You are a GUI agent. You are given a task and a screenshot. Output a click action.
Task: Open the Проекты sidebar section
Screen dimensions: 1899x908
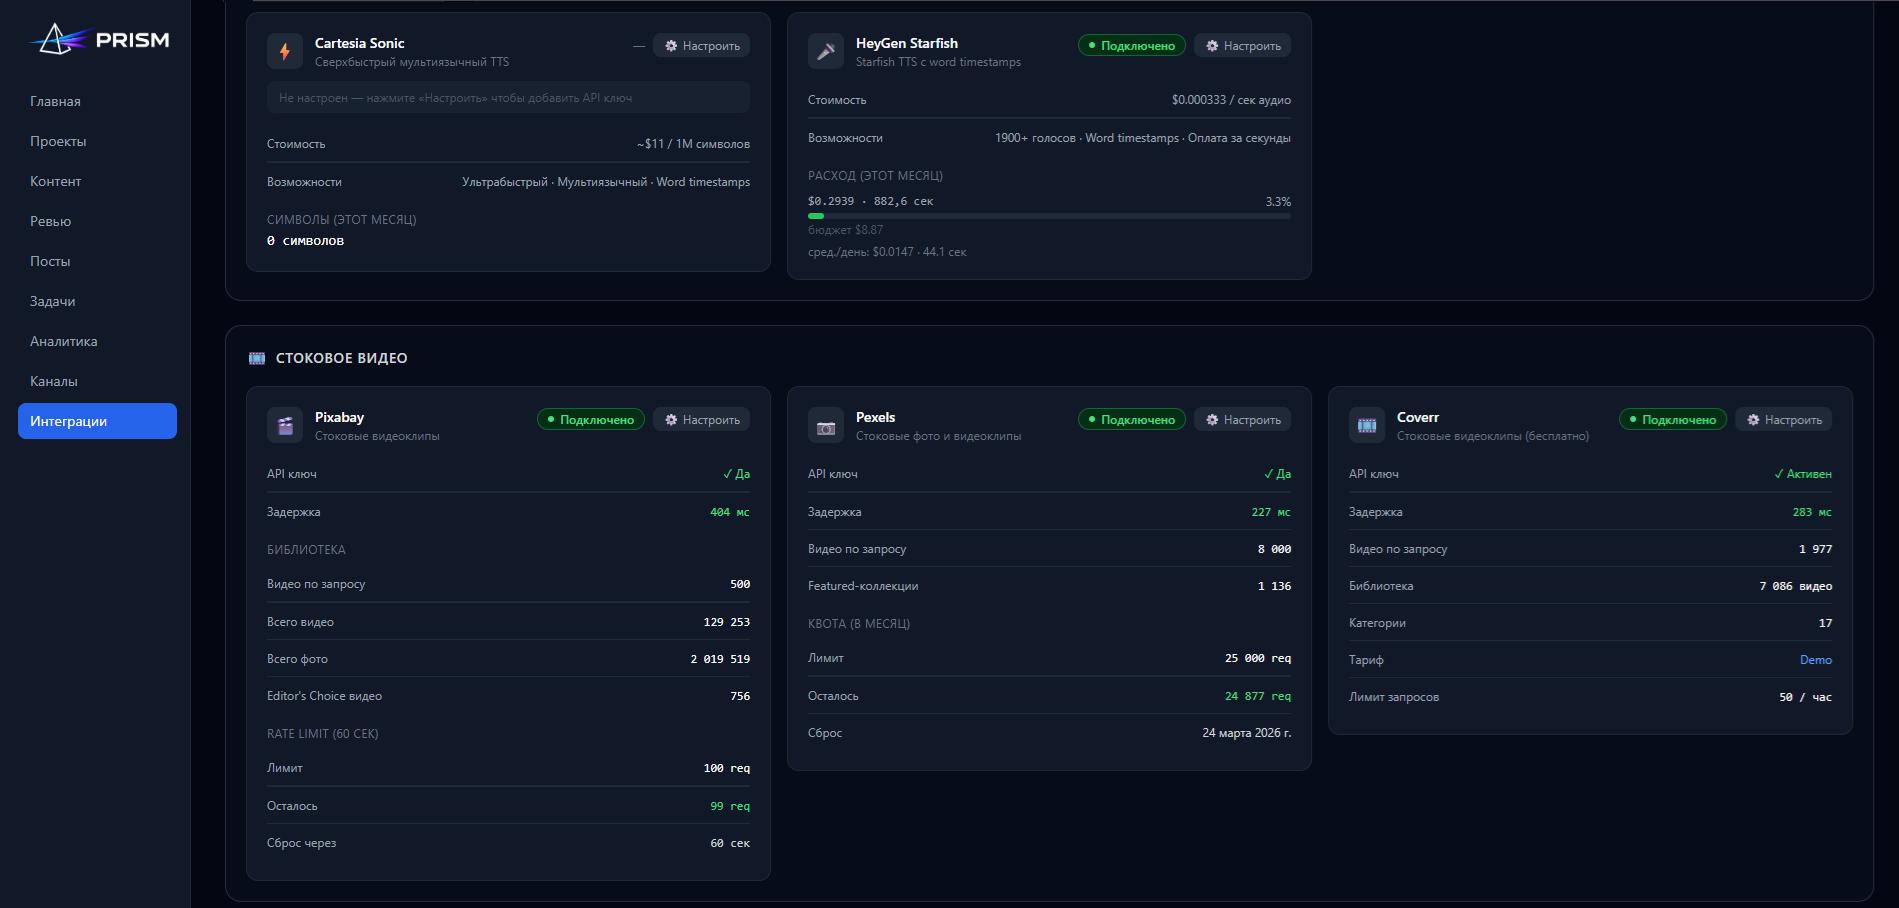[58, 141]
